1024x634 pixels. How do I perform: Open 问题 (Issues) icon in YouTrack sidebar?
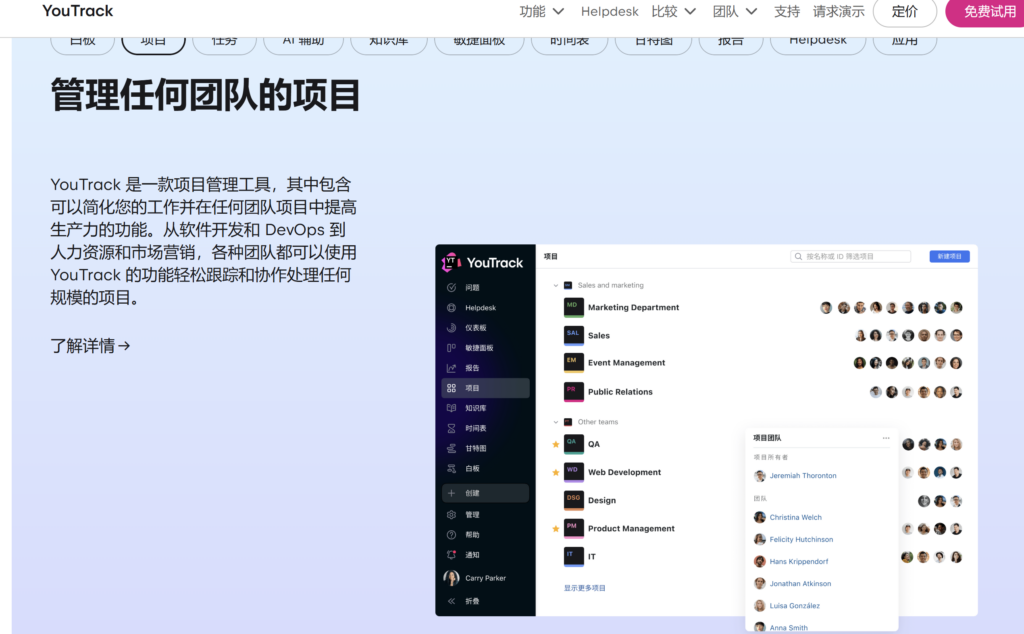[x=451, y=287]
